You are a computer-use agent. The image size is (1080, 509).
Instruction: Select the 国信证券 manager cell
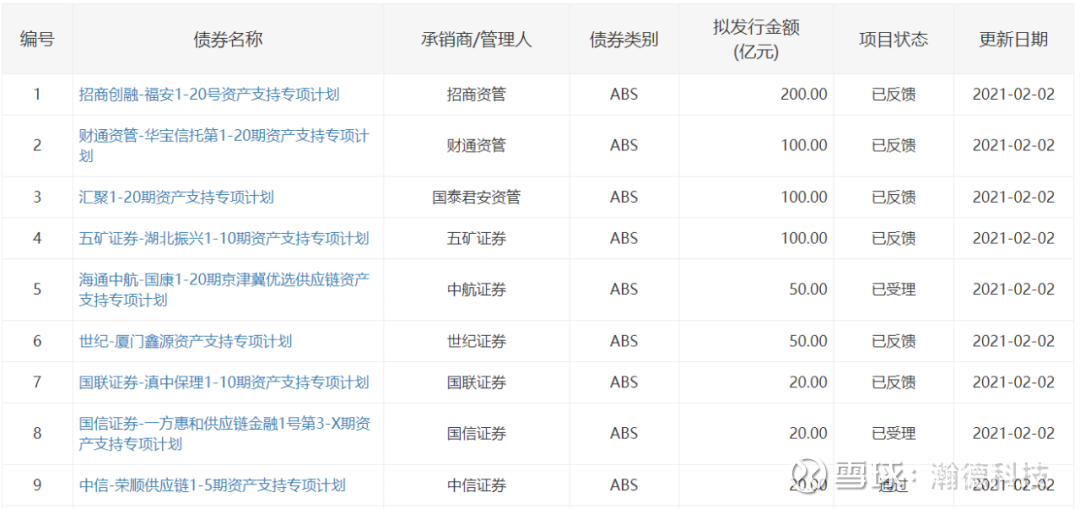[x=476, y=433]
